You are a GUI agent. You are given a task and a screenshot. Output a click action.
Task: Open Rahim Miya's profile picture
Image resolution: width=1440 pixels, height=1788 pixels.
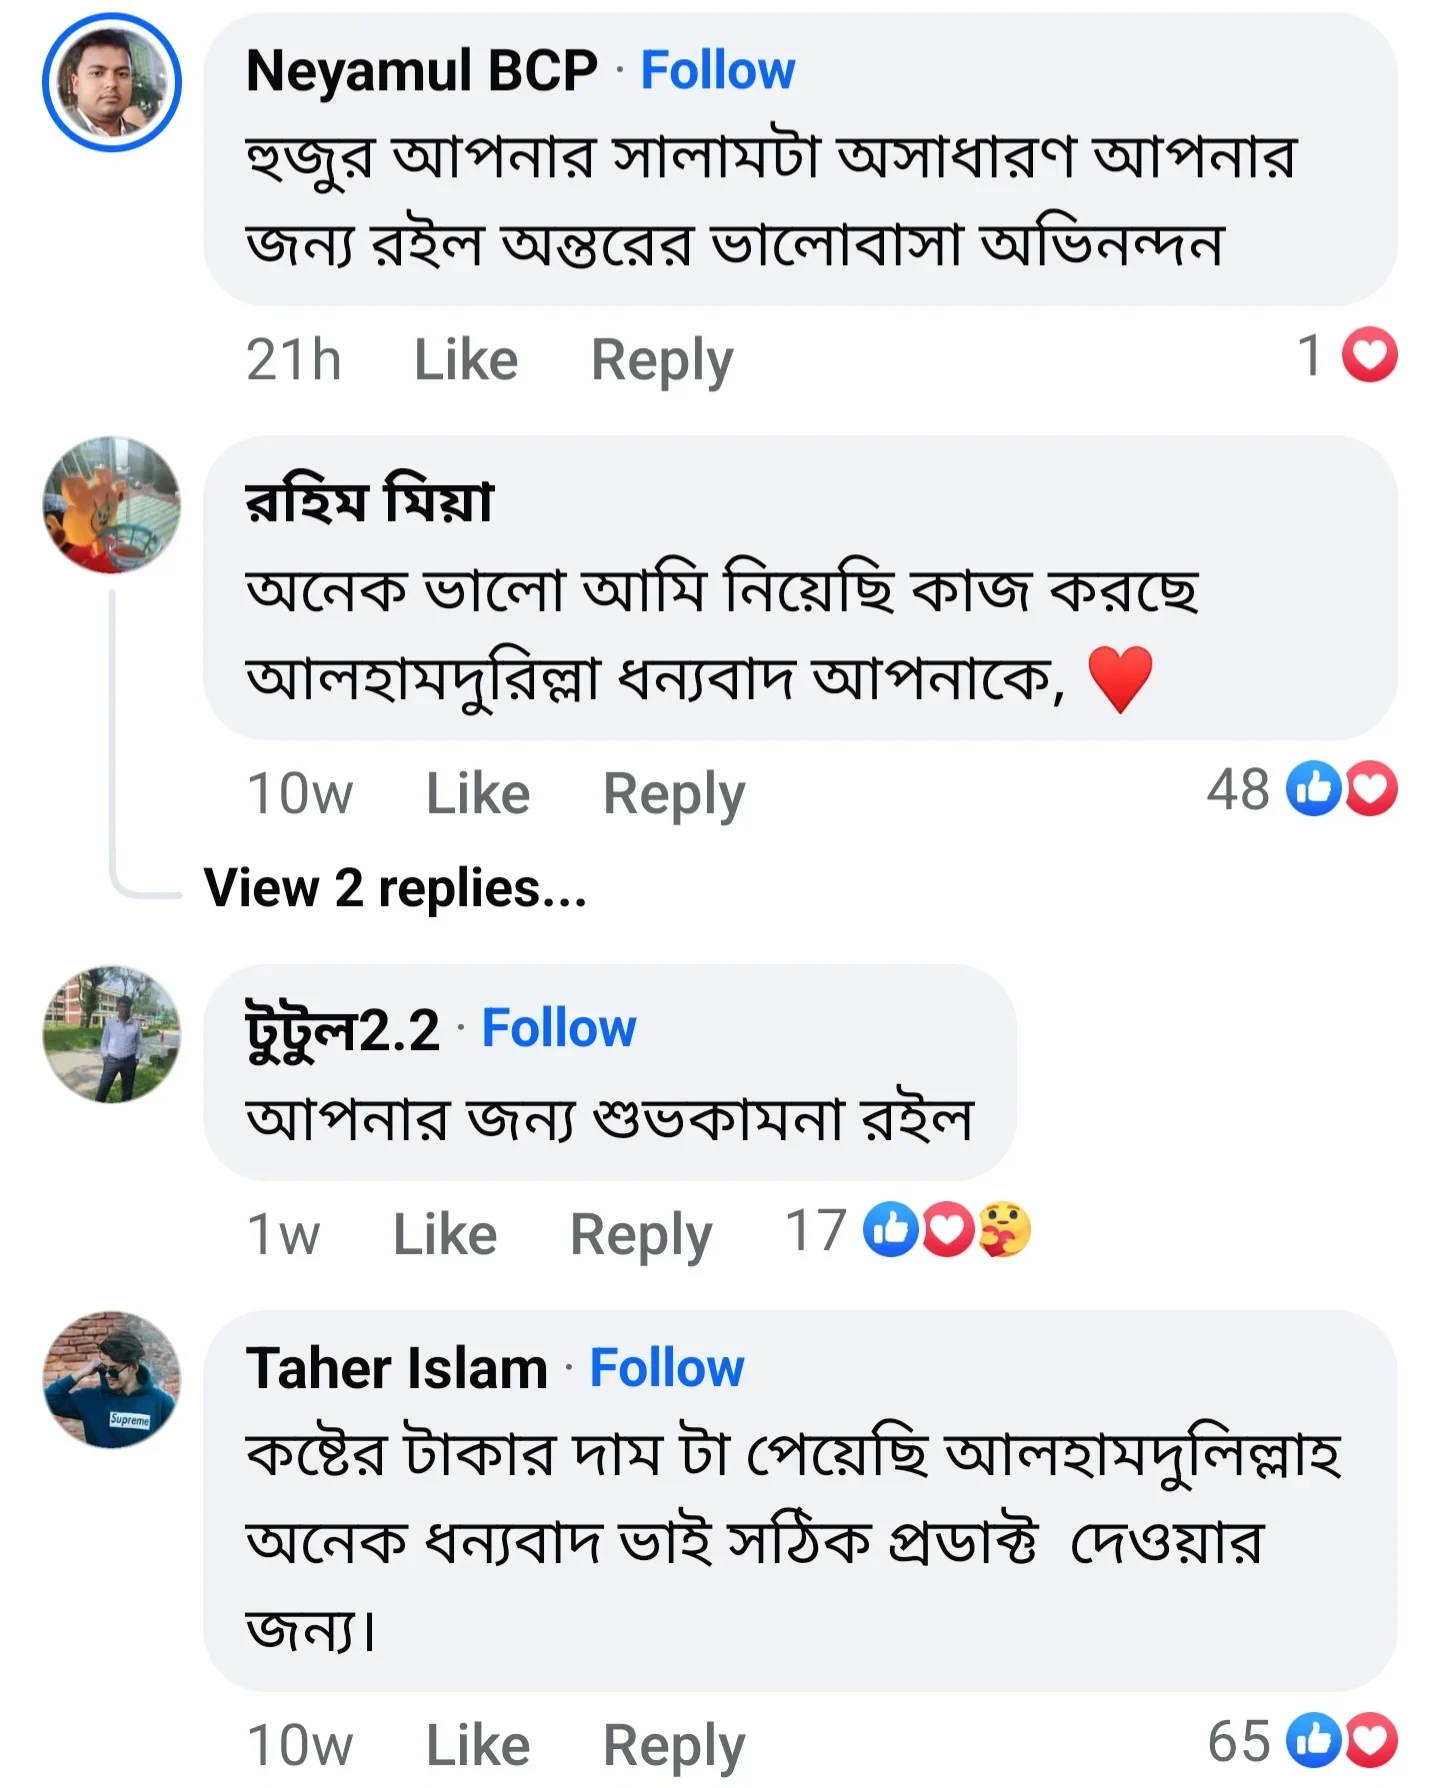click(x=113, y=510)
